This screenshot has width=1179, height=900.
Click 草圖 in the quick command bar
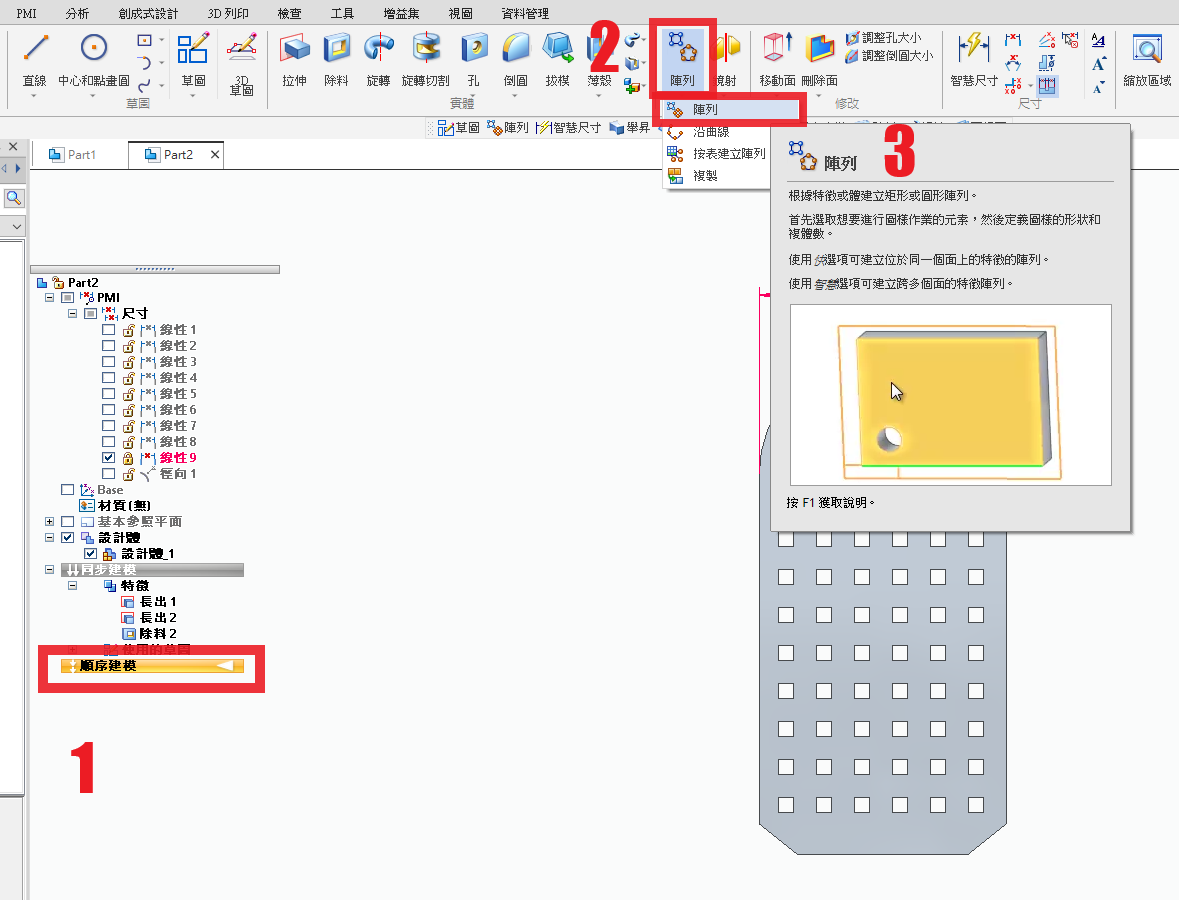pos(459,128)
